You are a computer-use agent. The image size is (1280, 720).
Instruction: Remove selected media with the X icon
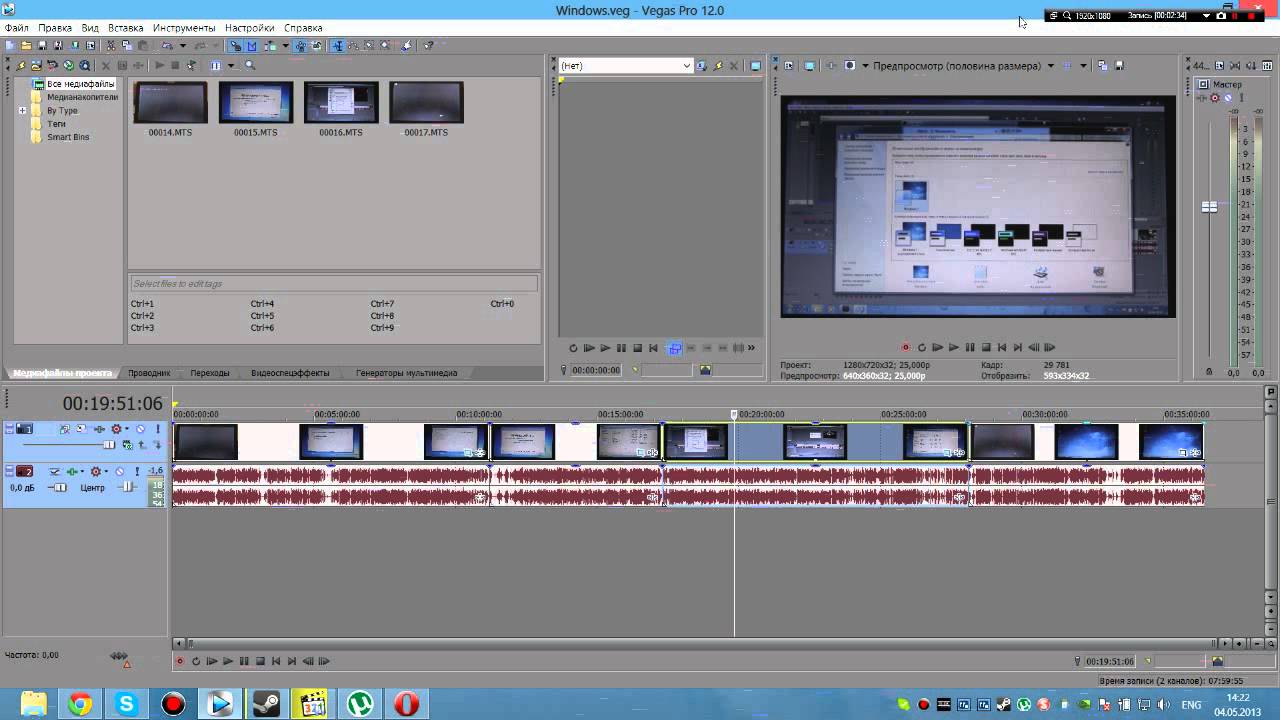click(x=106, y=65)
